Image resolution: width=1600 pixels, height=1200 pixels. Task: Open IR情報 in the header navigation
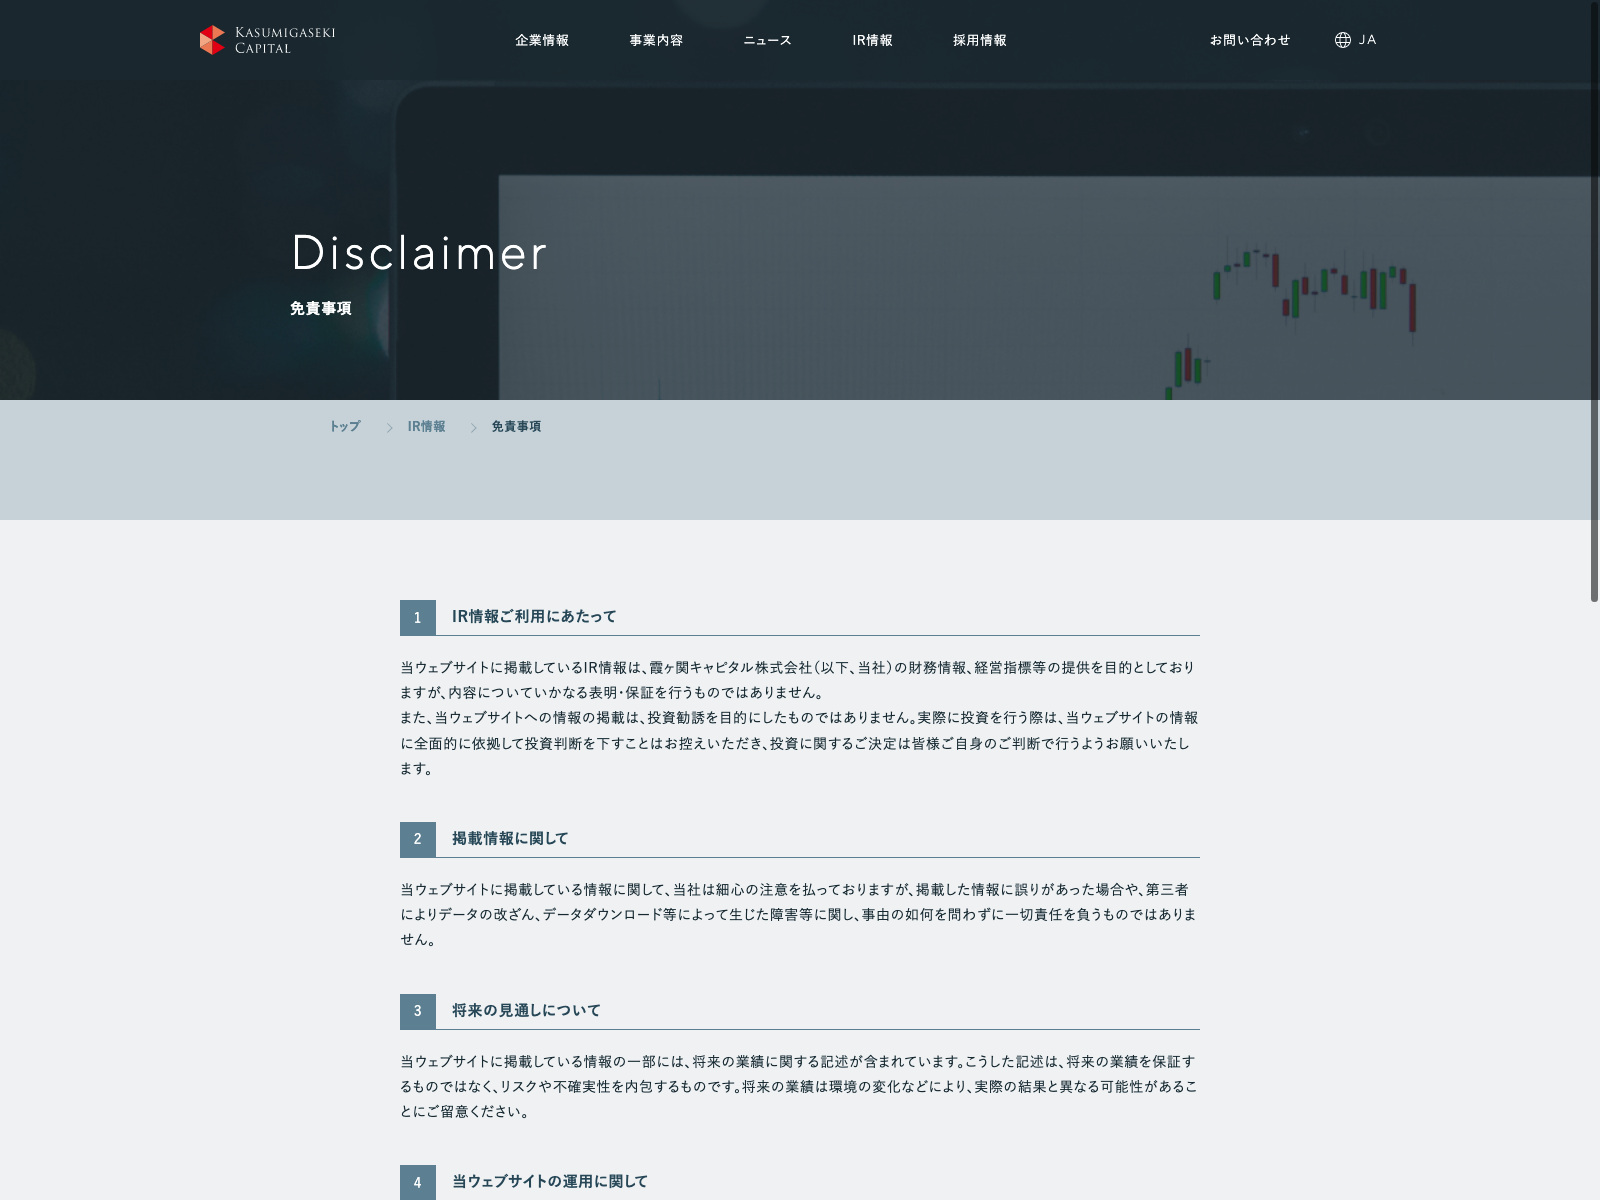click(872, 40)
